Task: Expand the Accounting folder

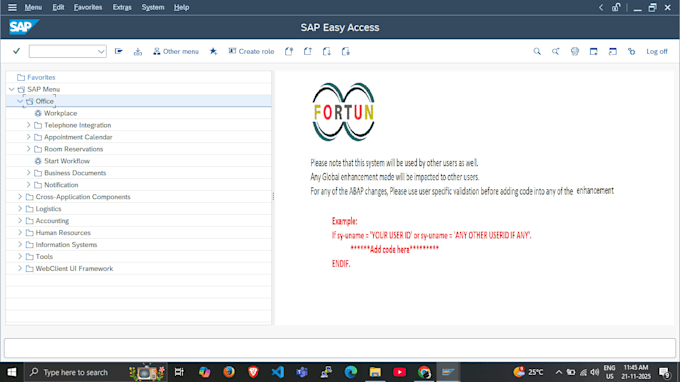Action: coord(20,220)
